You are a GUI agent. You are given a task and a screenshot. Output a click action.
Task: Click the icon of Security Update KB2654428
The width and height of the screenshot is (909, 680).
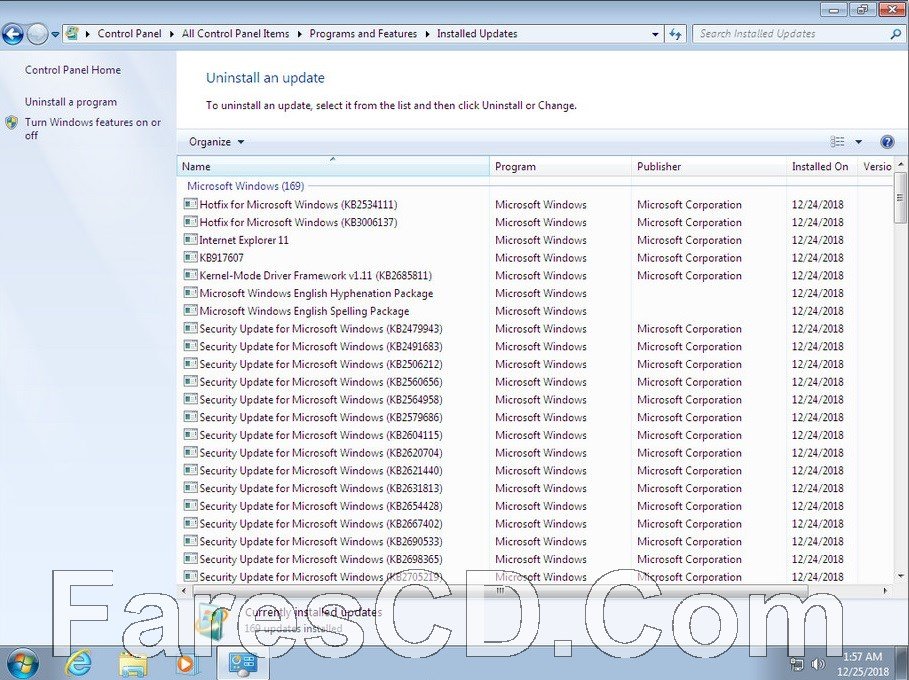(190, 506)
